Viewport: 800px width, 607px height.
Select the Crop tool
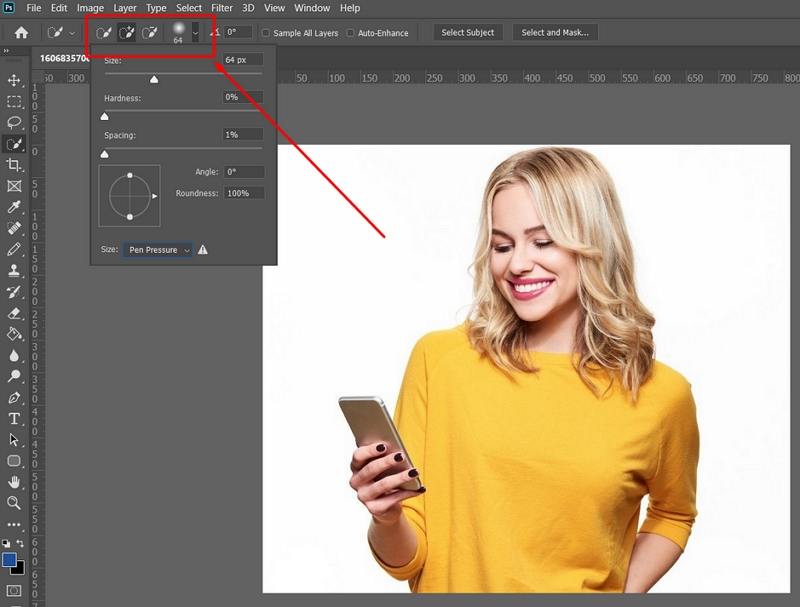coord(14,165)
